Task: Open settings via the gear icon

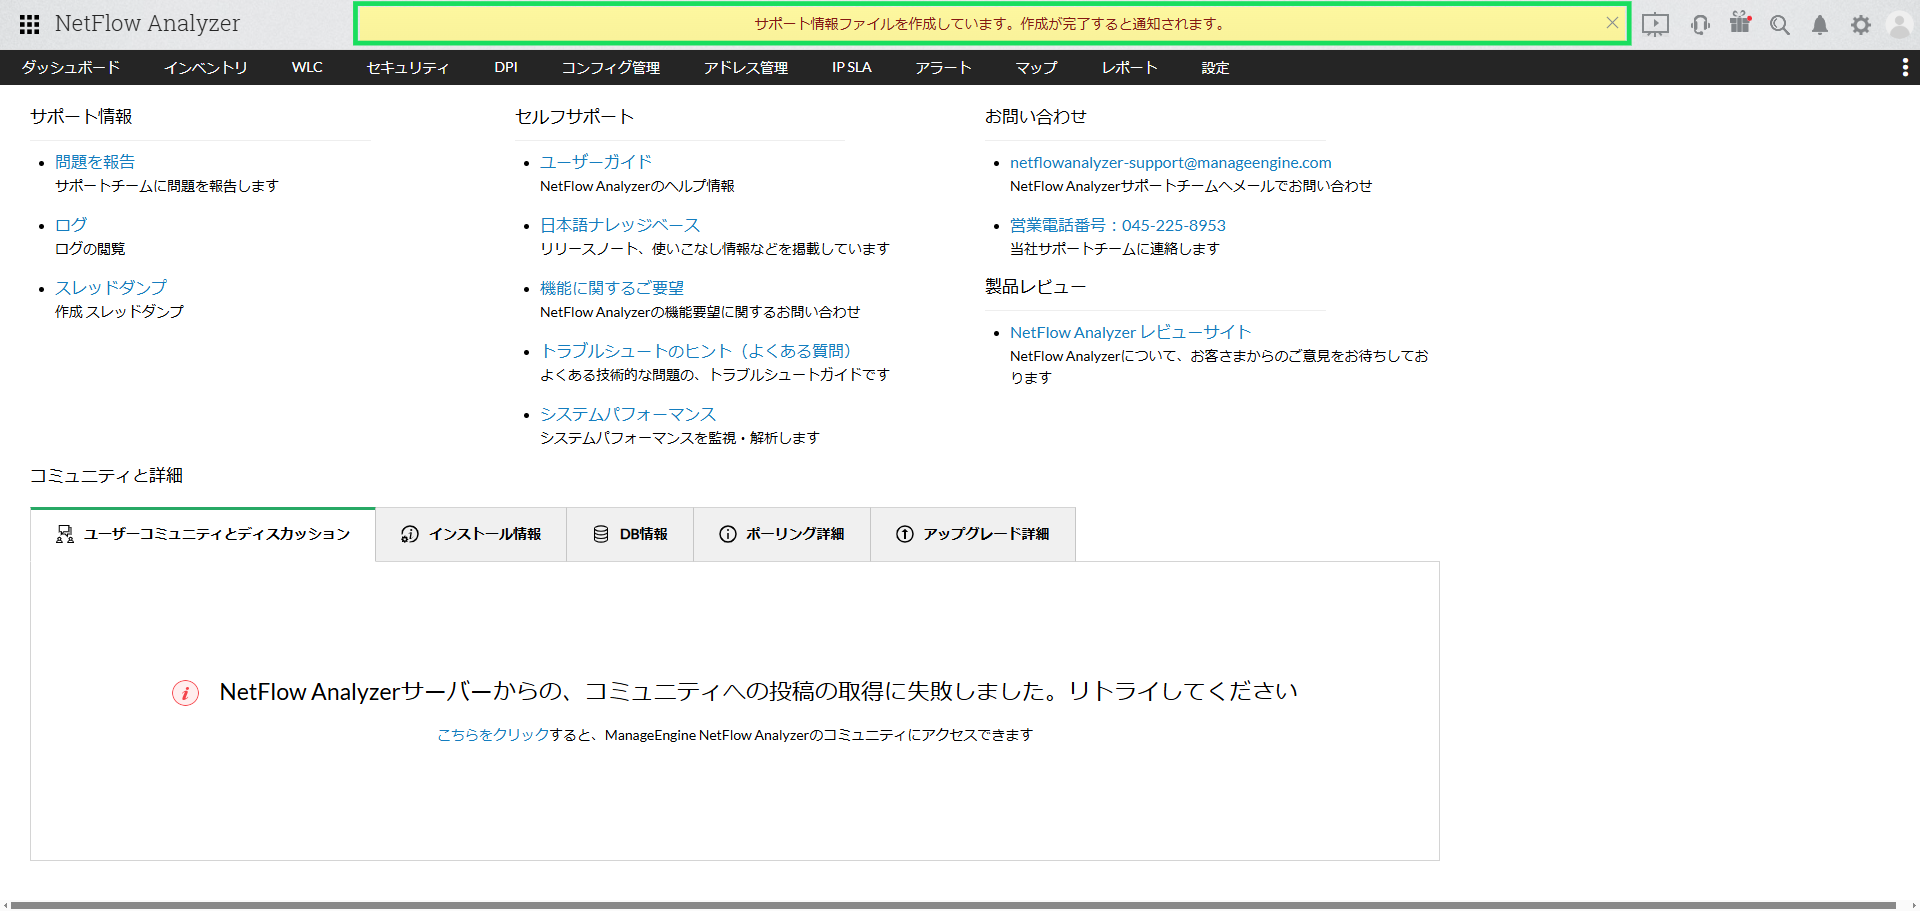Action: [1860, 25]
